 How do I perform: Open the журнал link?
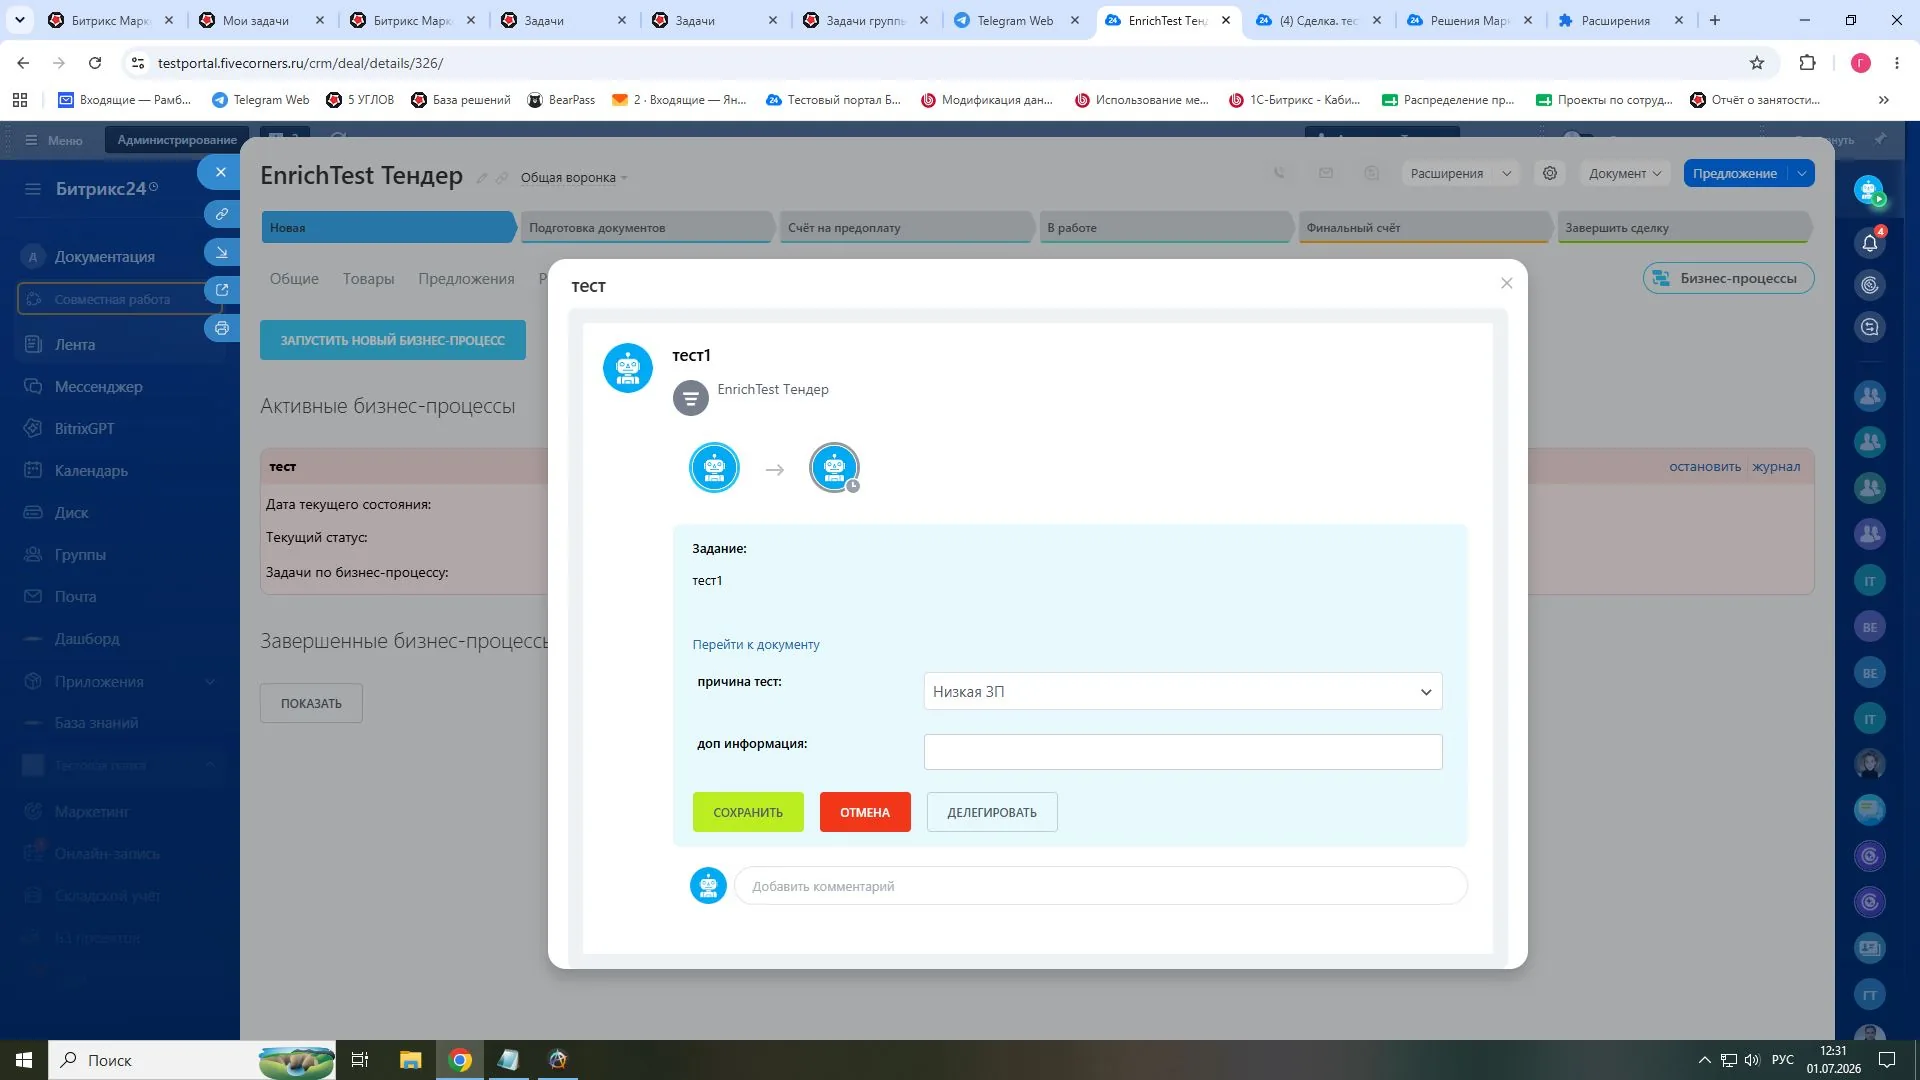1775,466
